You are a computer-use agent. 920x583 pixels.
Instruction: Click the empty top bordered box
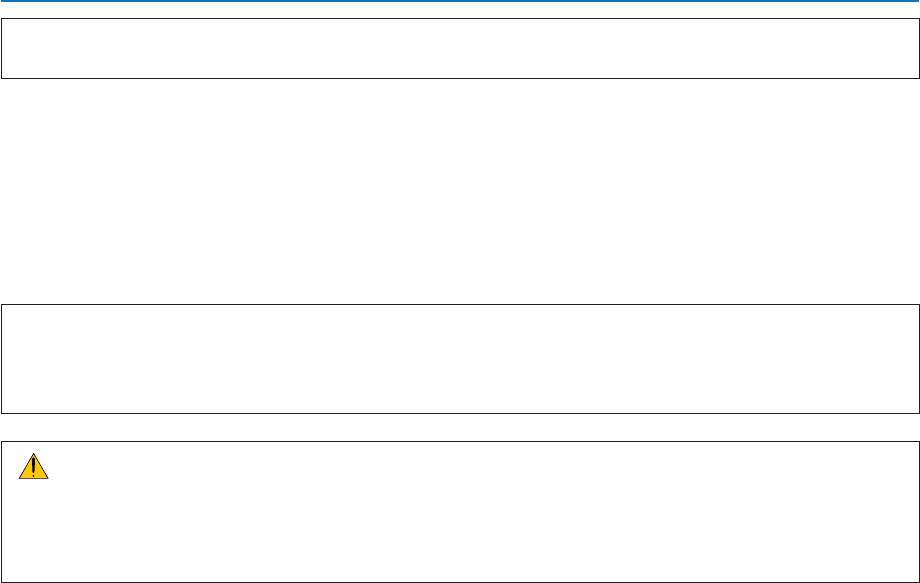[x=460, y=48]
